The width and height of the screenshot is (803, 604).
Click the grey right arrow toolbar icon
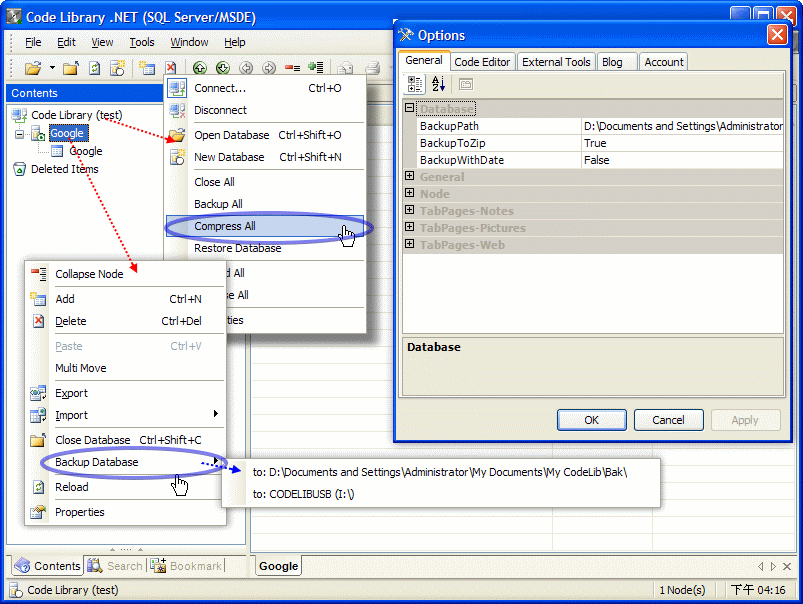pos(269,68)
